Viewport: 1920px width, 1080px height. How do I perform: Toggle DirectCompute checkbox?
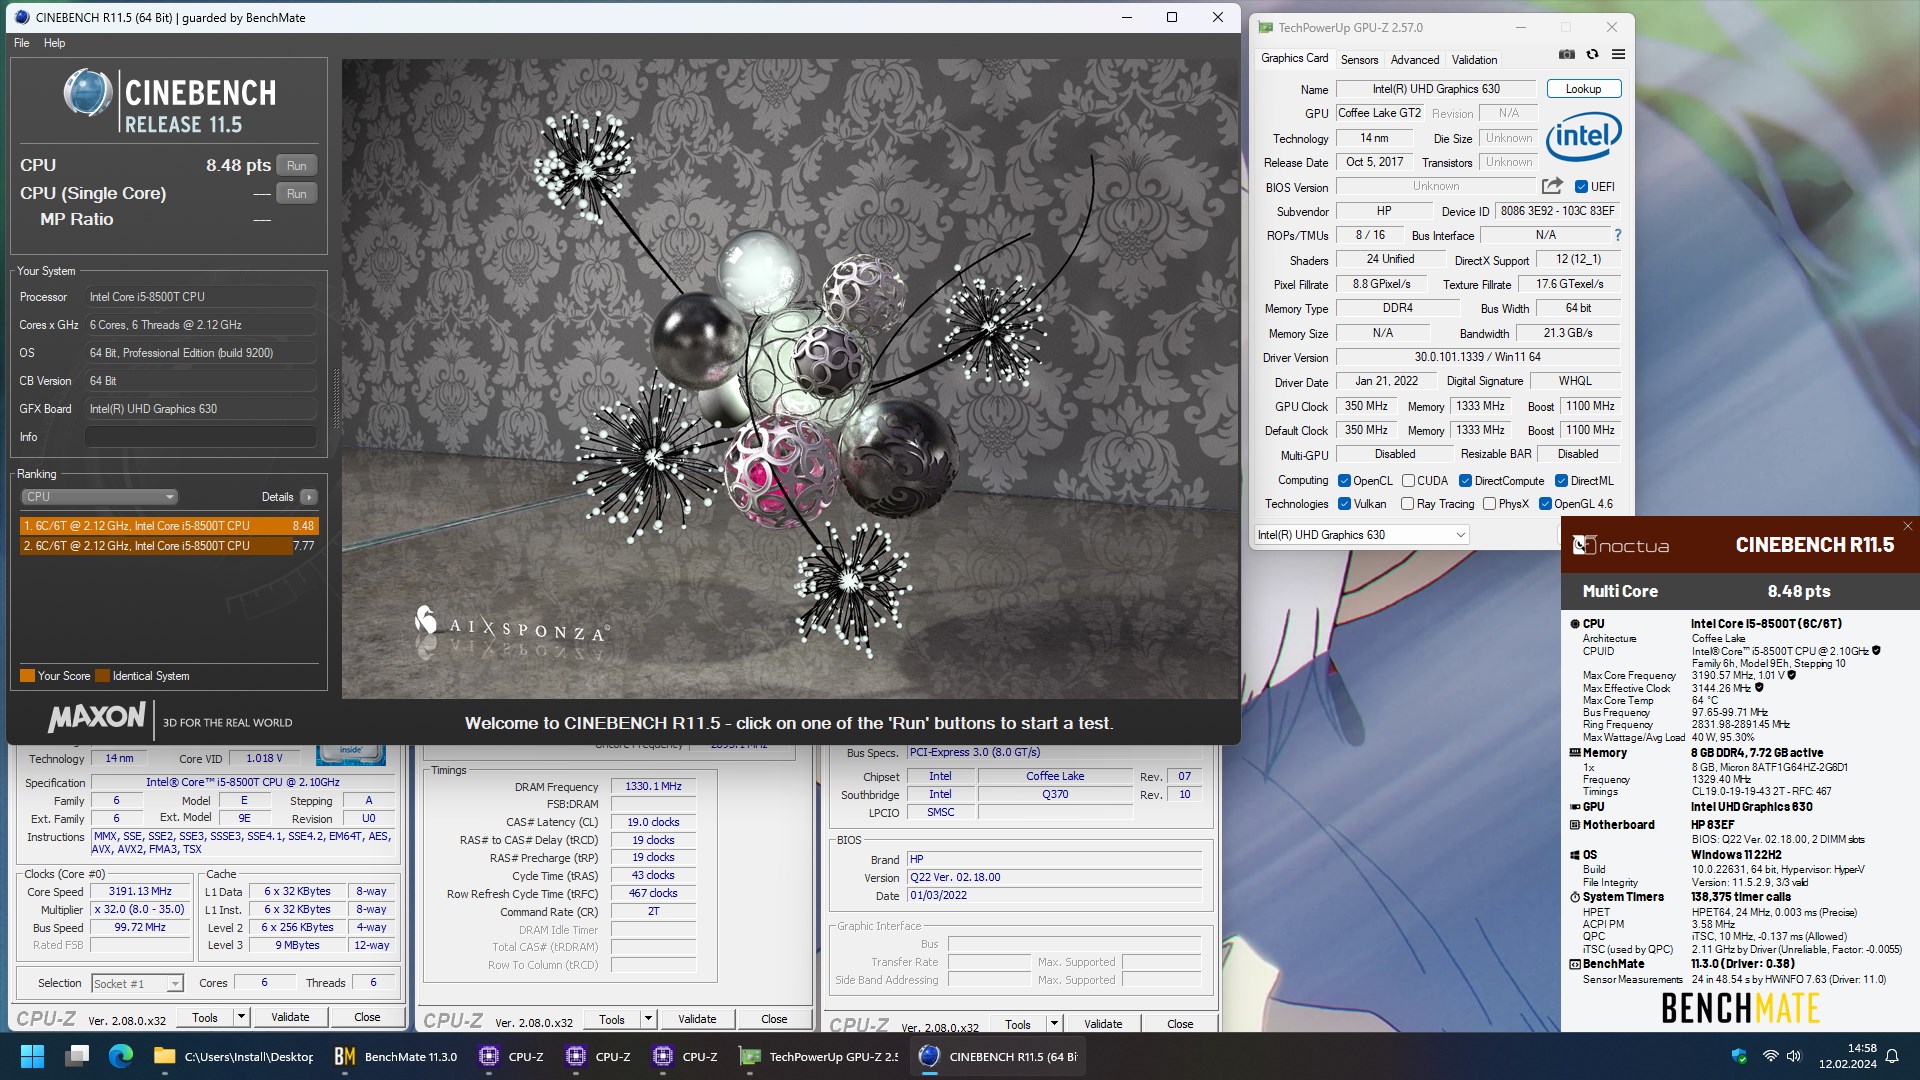(1465, 481)
